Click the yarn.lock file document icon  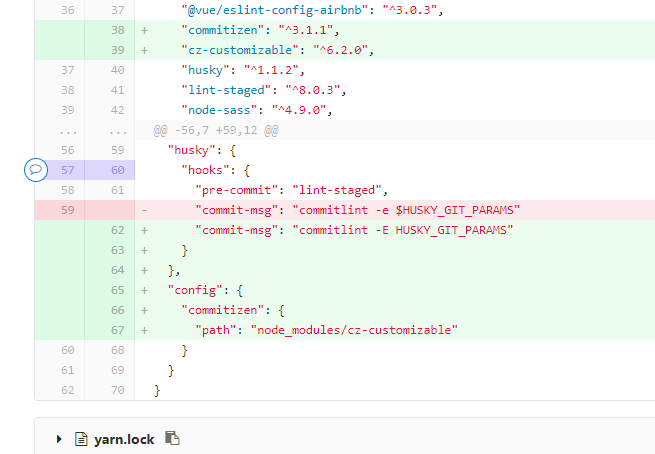(81, 439)
